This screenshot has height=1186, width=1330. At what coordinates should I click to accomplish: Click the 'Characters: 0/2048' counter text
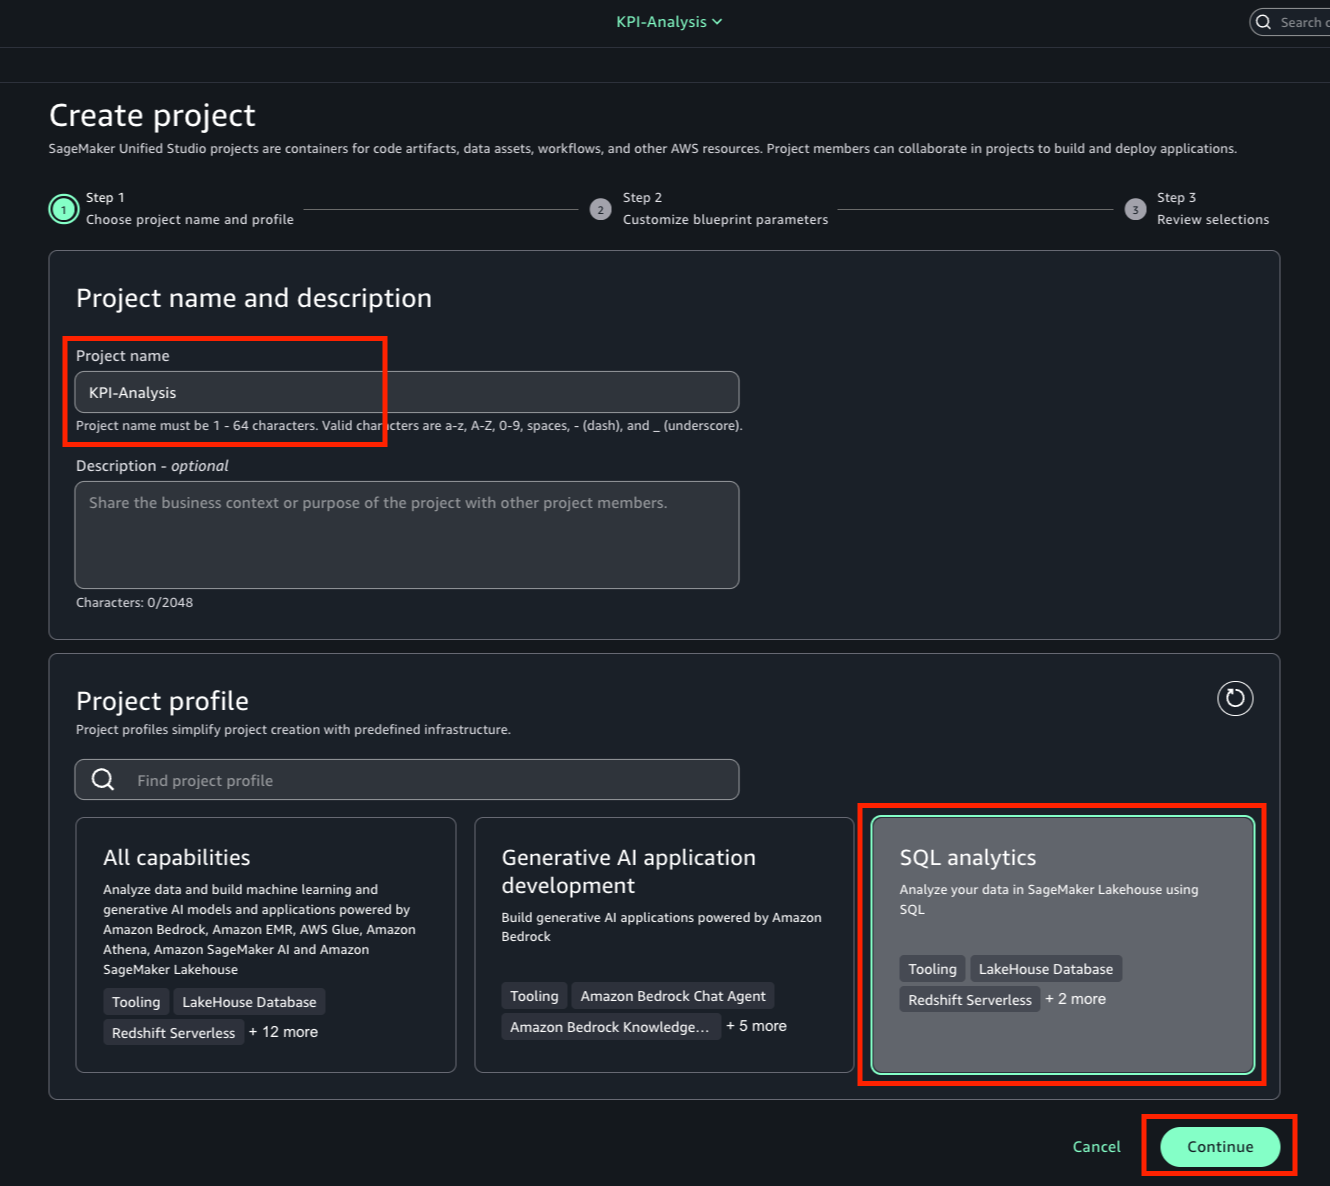(135, 603)
